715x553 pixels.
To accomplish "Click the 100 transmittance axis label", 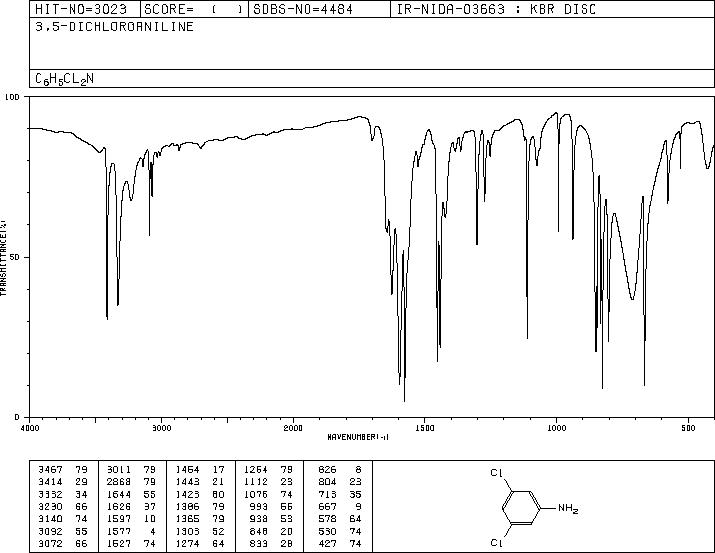I will 12,97.
